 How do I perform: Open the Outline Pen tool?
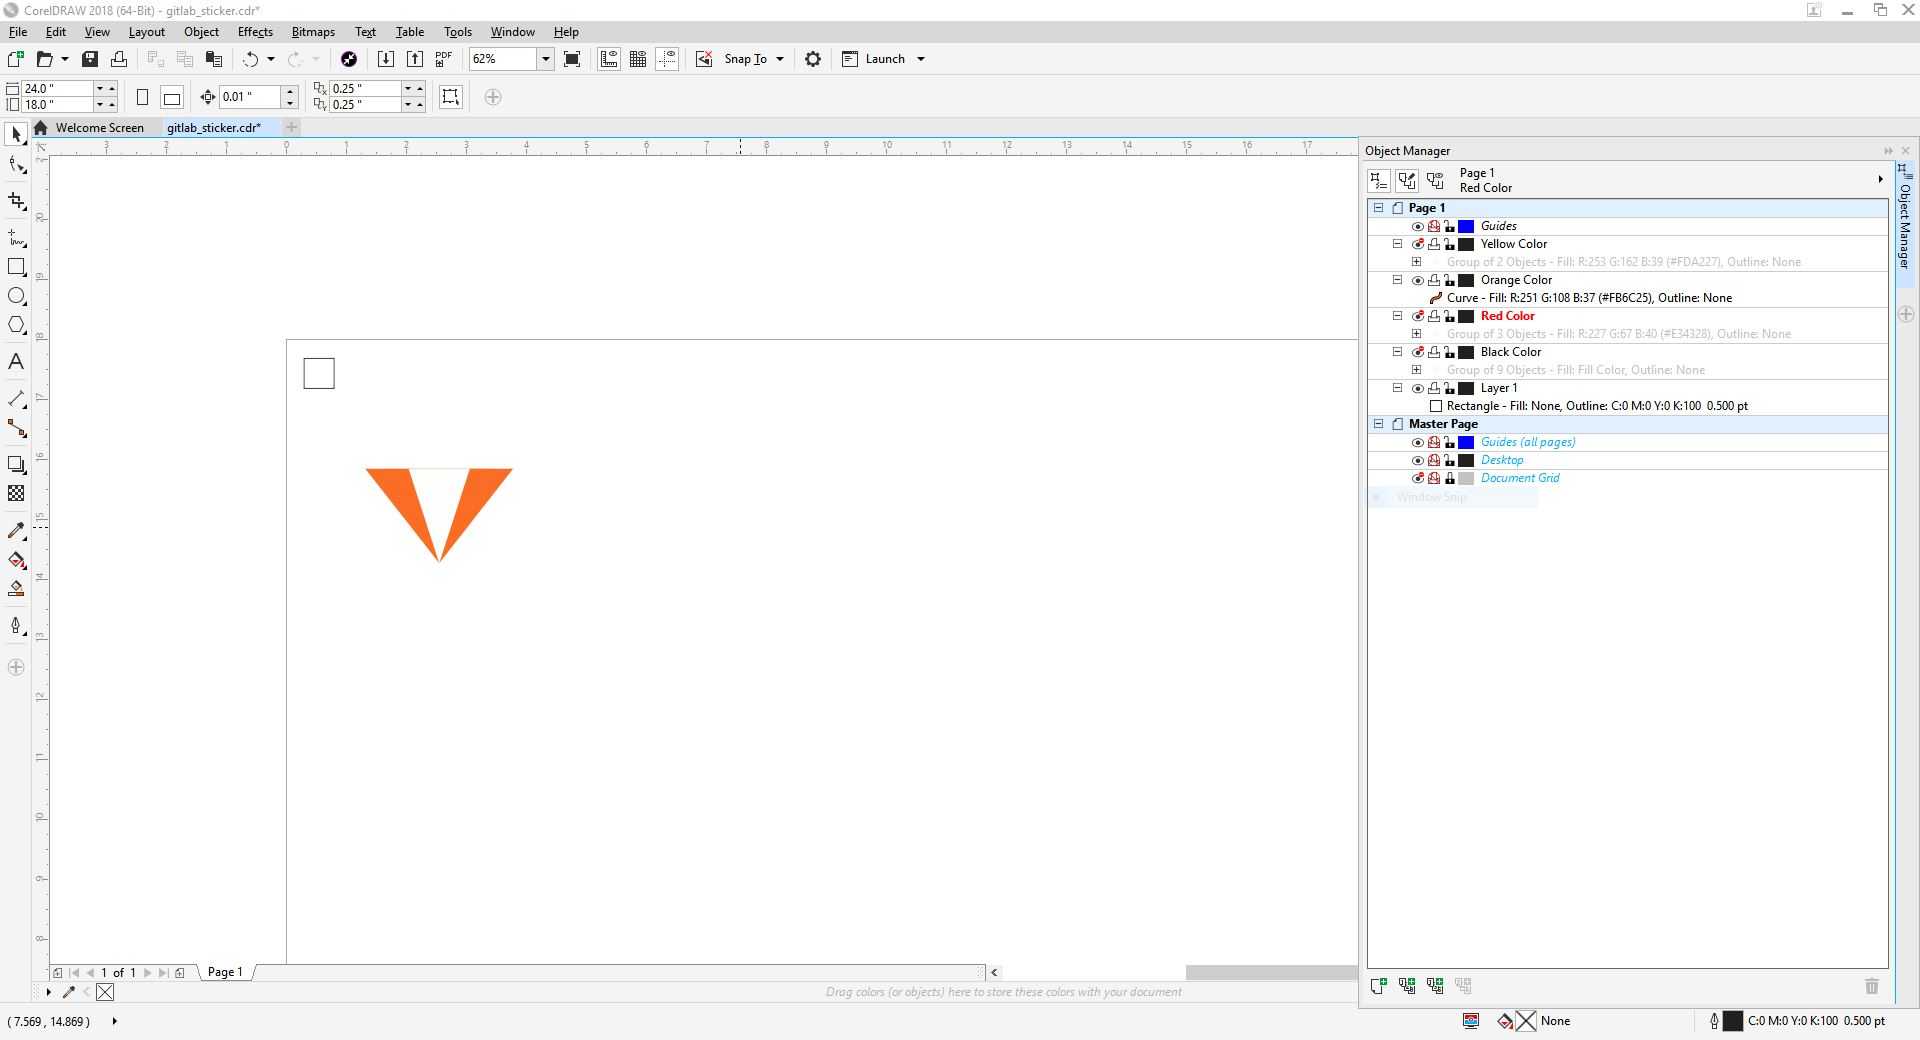pos(16,626)
